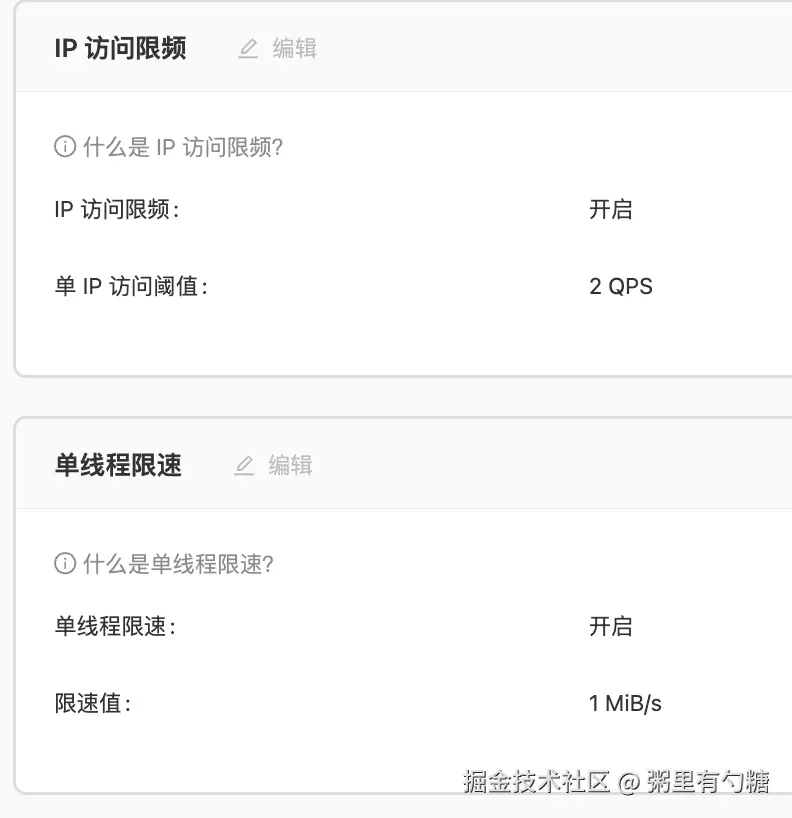This screenshot has height=818, width=792.
Task: Click 编辑 text next to 单线程限速 heading
Action: [291, 465]
